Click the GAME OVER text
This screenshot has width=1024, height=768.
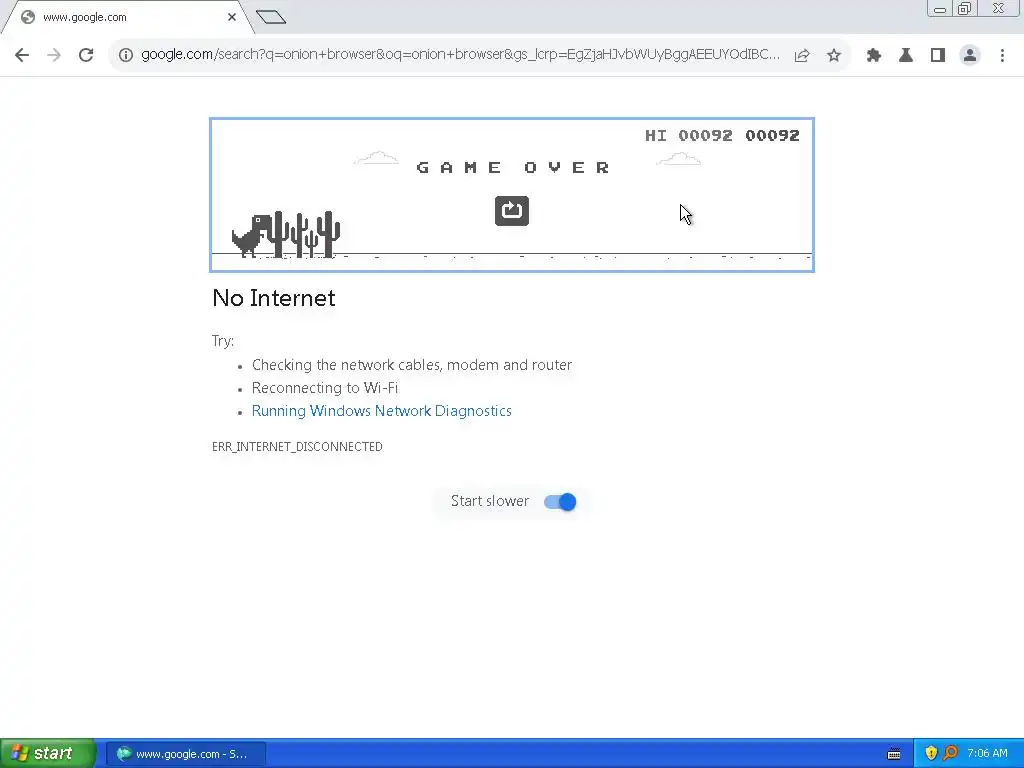point(513,168)
